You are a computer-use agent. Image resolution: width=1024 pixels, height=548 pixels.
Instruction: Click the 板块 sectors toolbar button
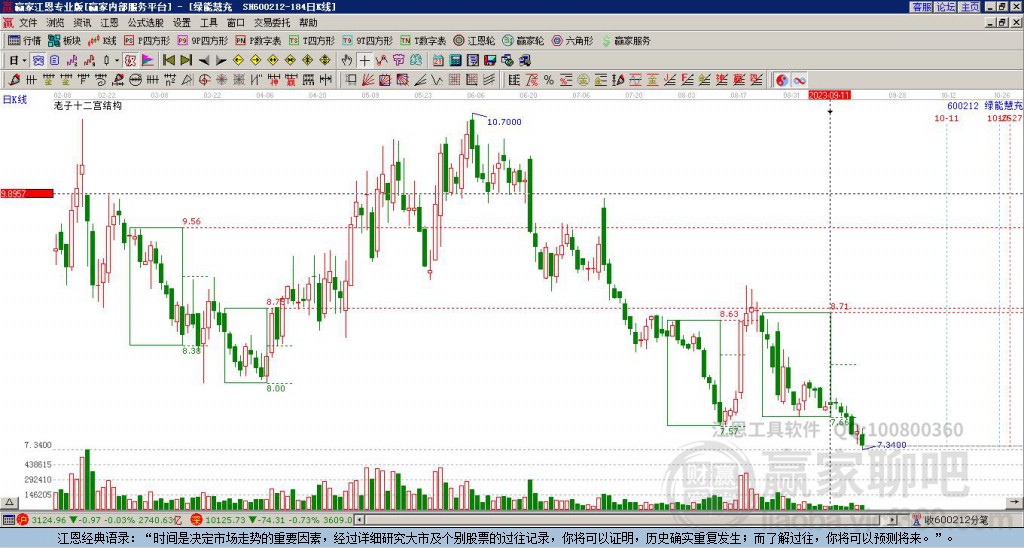[x=64, y=40]
